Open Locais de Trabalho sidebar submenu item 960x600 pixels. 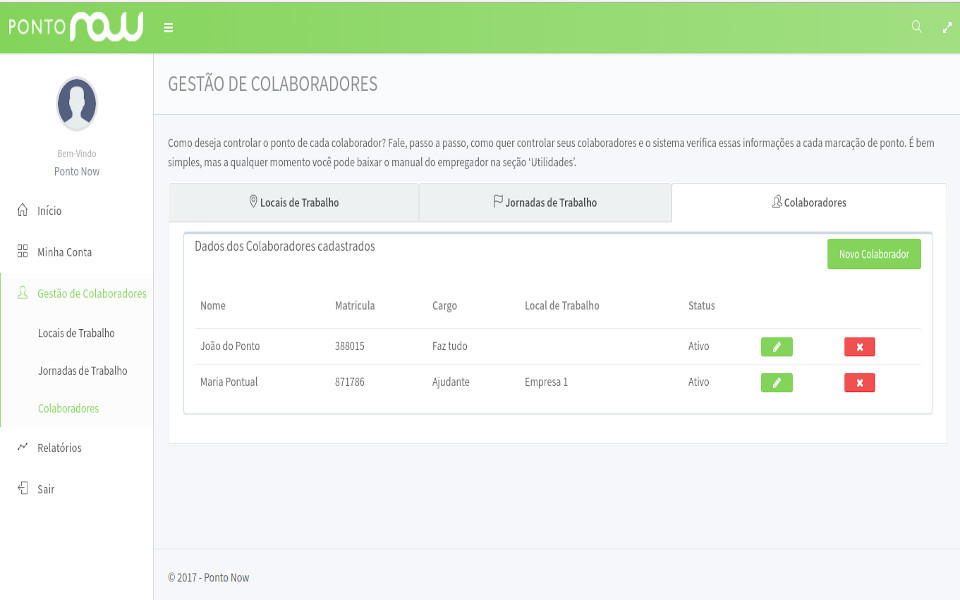(x=77, y=333)
